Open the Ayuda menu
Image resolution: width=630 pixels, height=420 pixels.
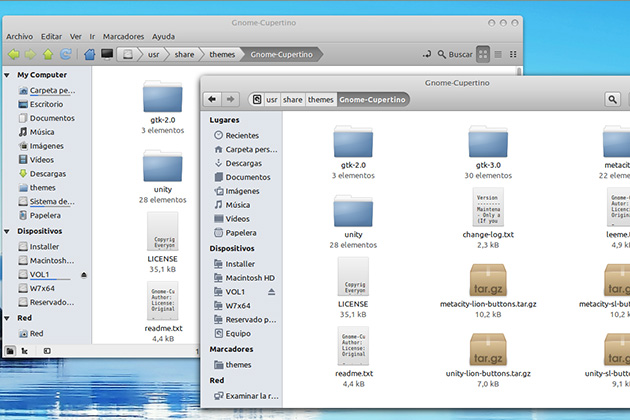163,37
